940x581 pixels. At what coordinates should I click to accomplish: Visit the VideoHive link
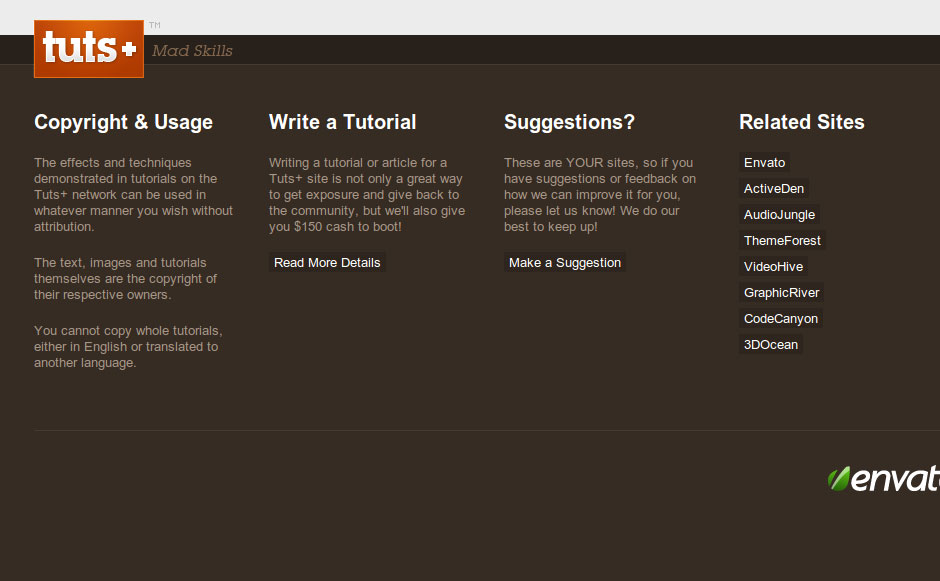[x=773, y=266]
